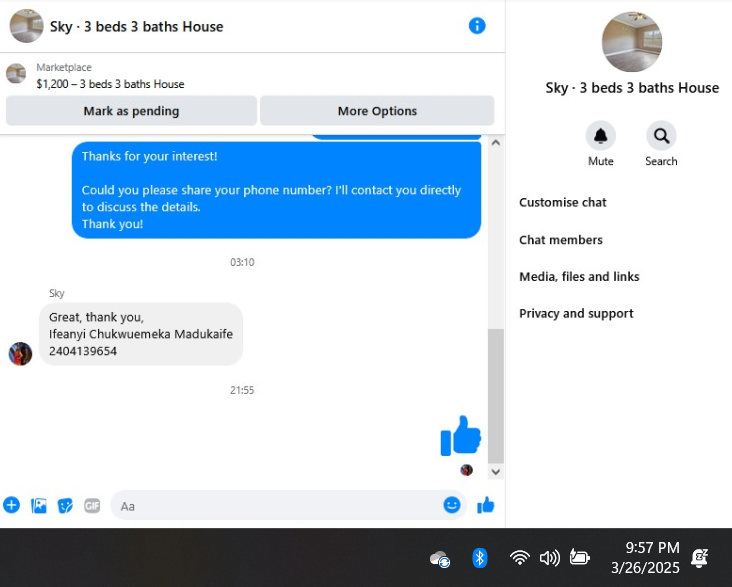This screenshot has height=587, width=732.
Task: Open the GIF picker
Action: (92, 505)
